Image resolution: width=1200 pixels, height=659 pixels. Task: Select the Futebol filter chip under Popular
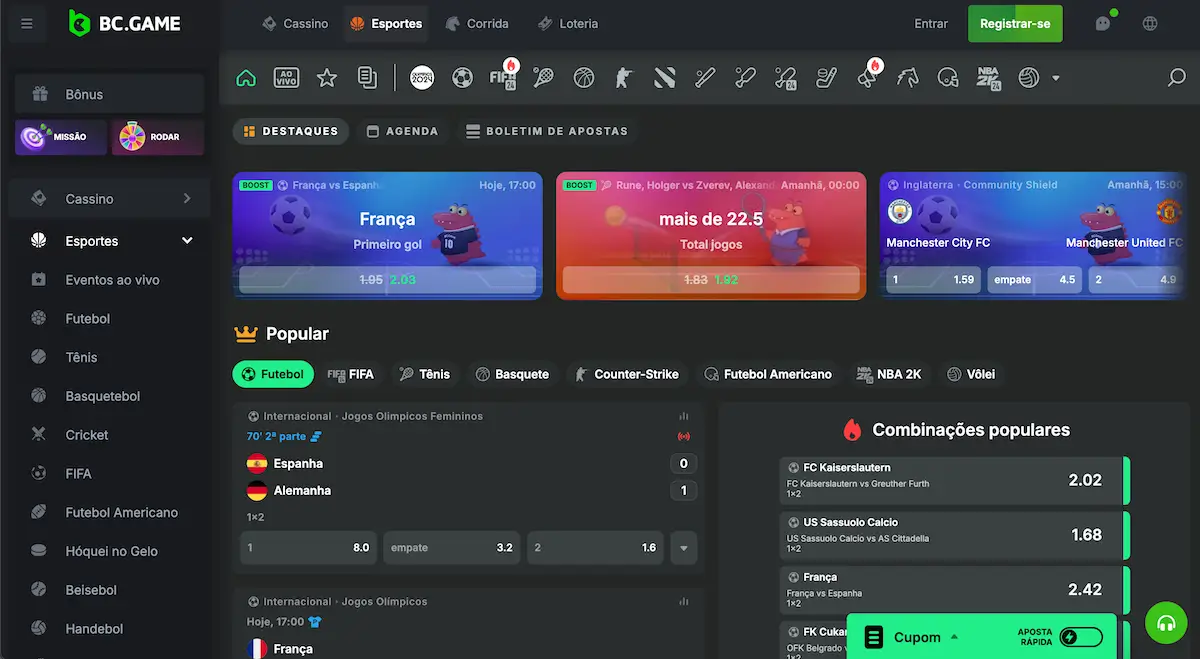click(x=273, y=374)
